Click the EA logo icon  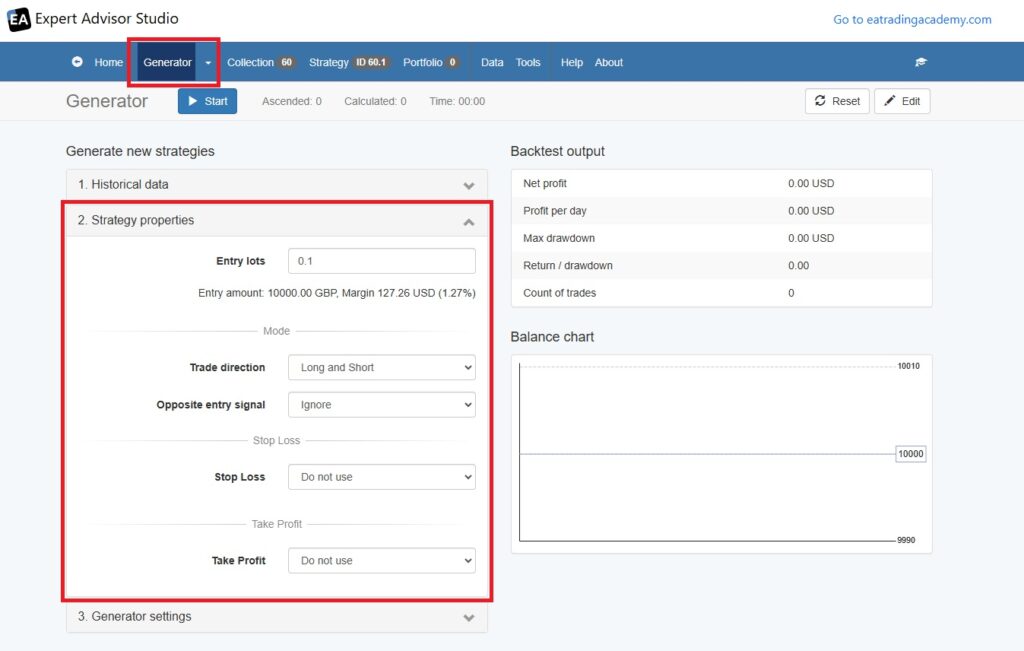(x=19, y=19)
